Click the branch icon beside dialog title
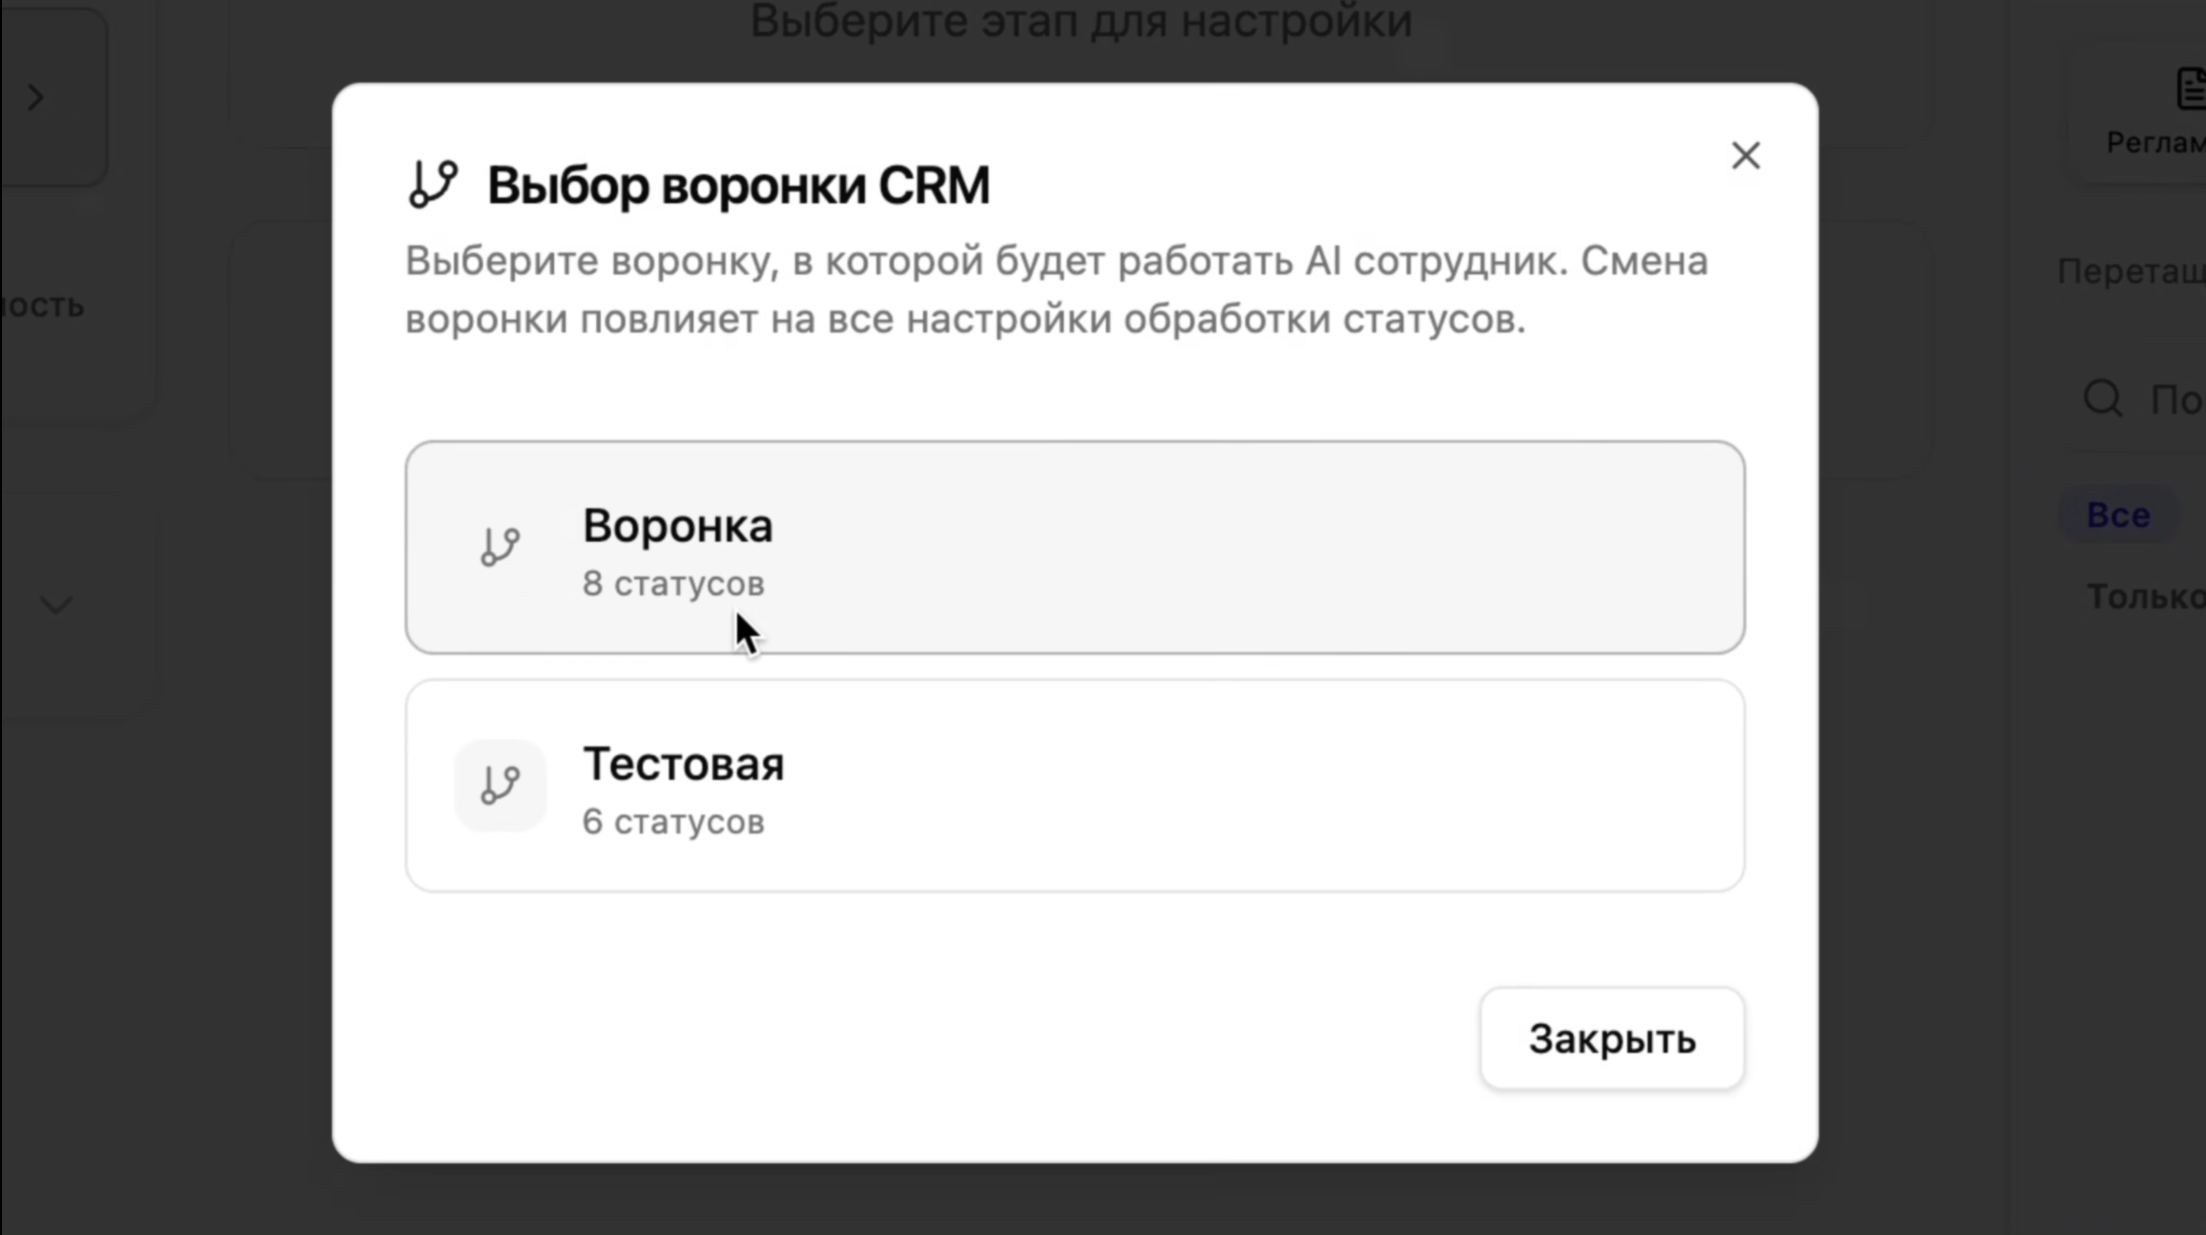The width and height of the screenshot is (2206, 1235). pyautogui.click(x=433, y=184)
